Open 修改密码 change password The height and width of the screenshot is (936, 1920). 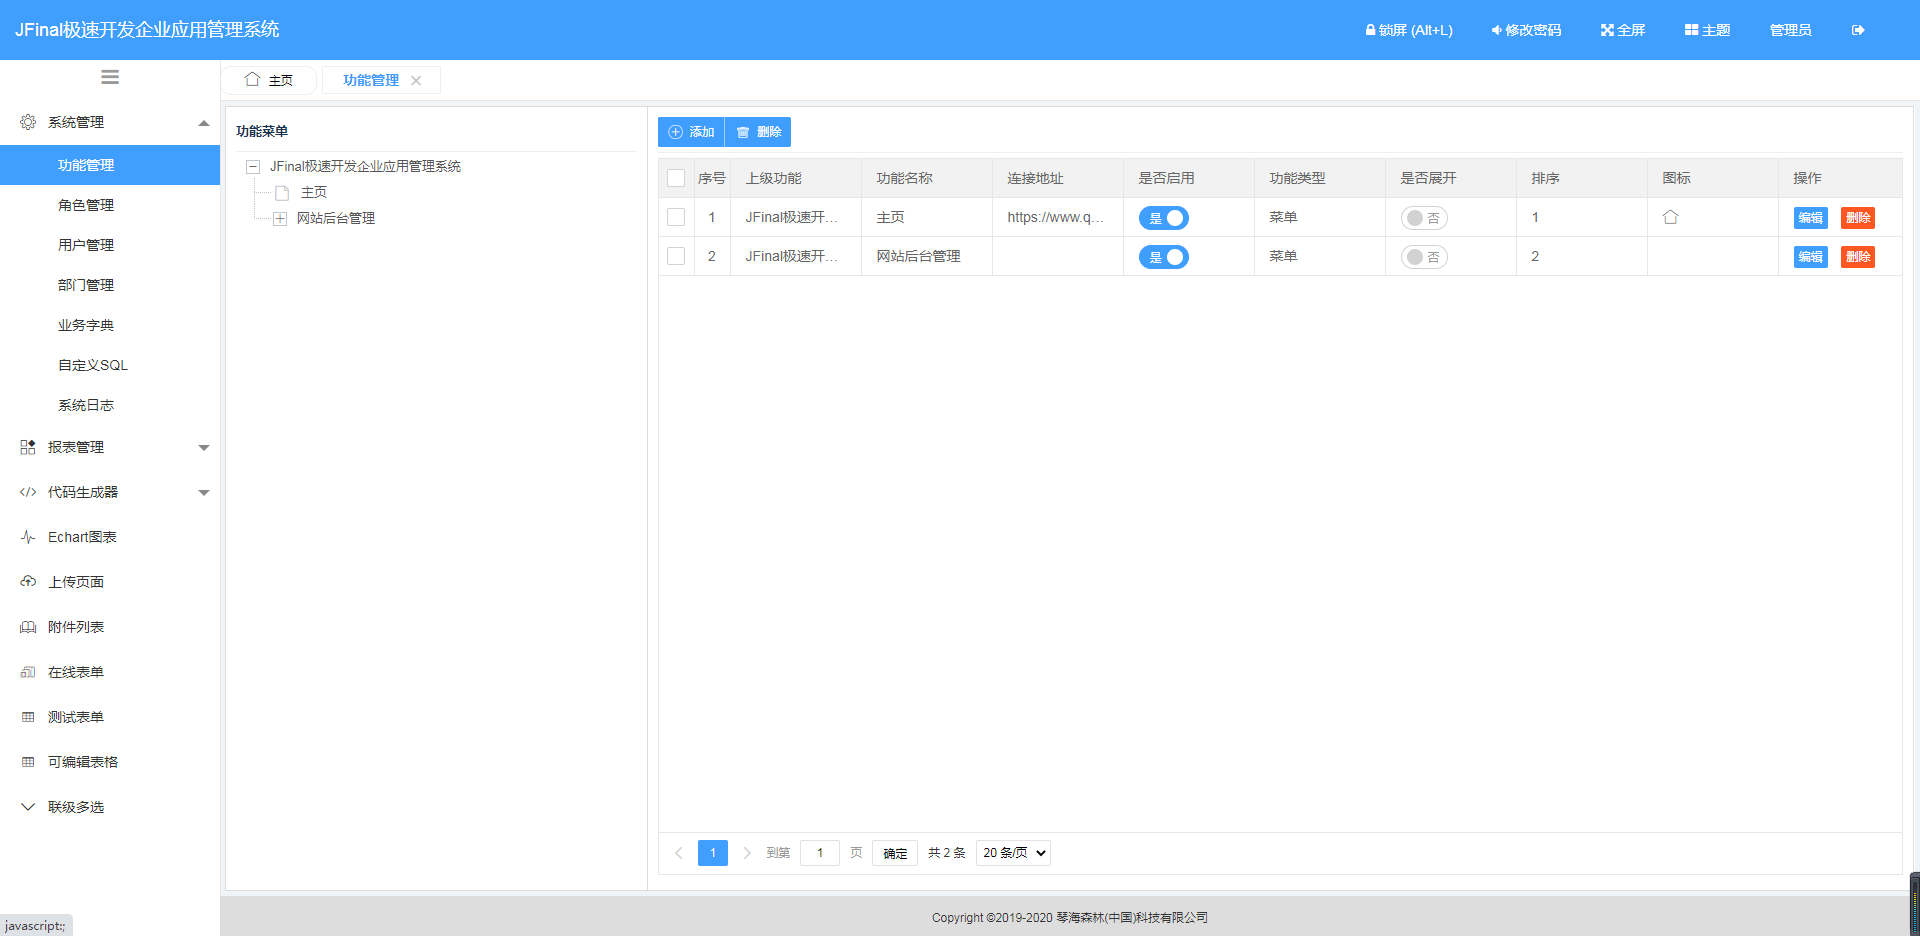1526,30
